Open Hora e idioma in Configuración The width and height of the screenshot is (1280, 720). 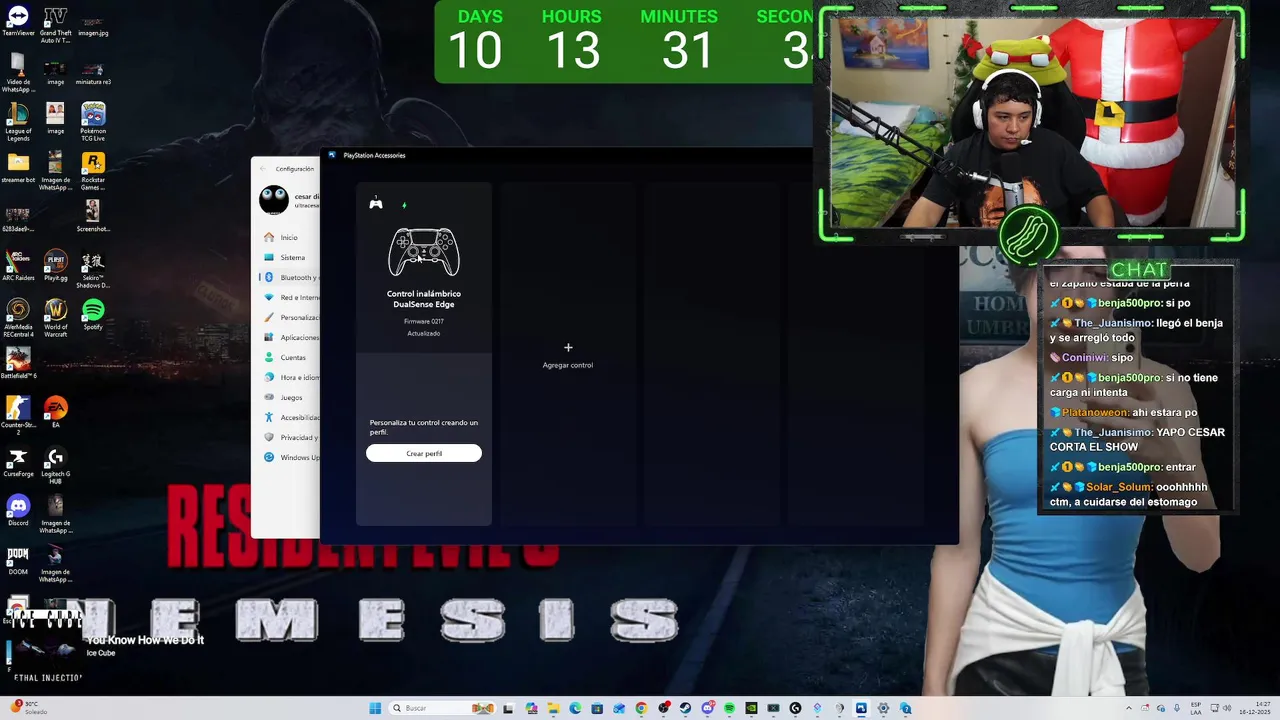(x=288, y=377)
